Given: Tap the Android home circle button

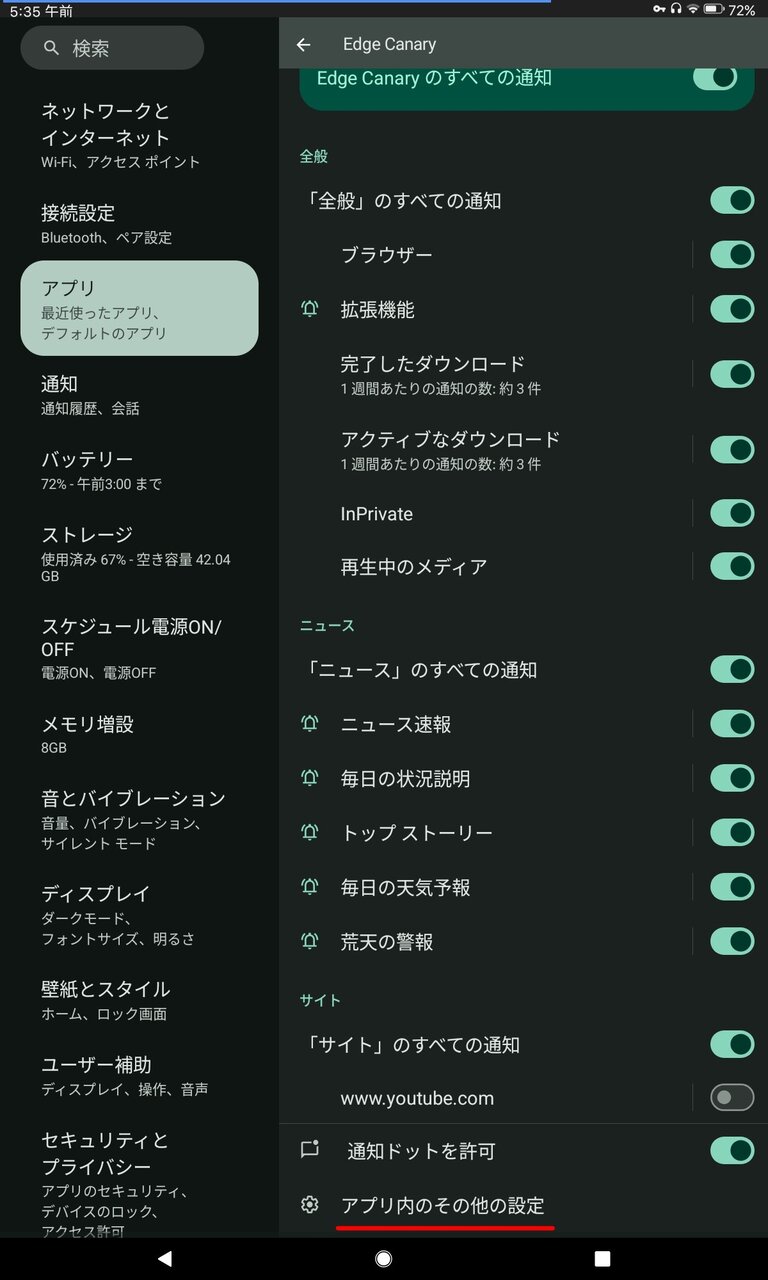Looking at the screenshot, I should (384, 1258).
